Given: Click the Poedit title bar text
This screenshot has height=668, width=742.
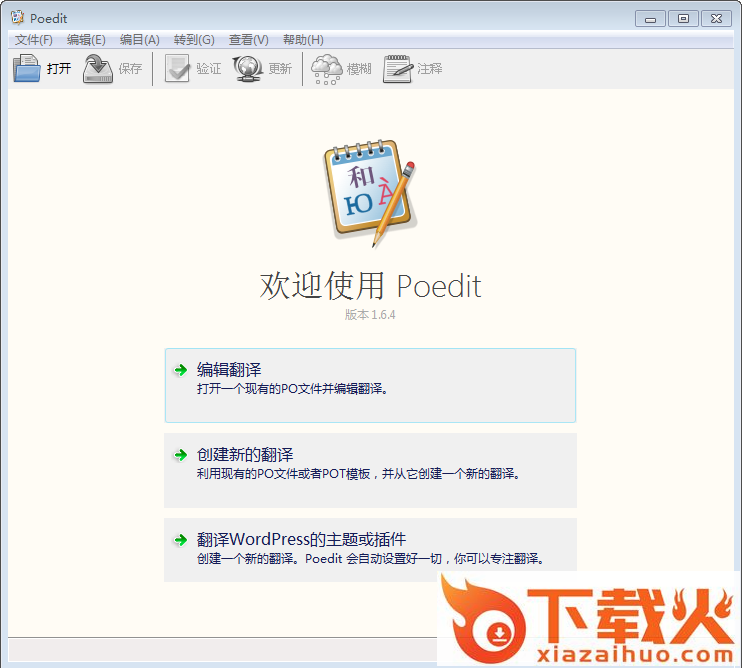Looking at the screenshot, I should click(48, 18).
